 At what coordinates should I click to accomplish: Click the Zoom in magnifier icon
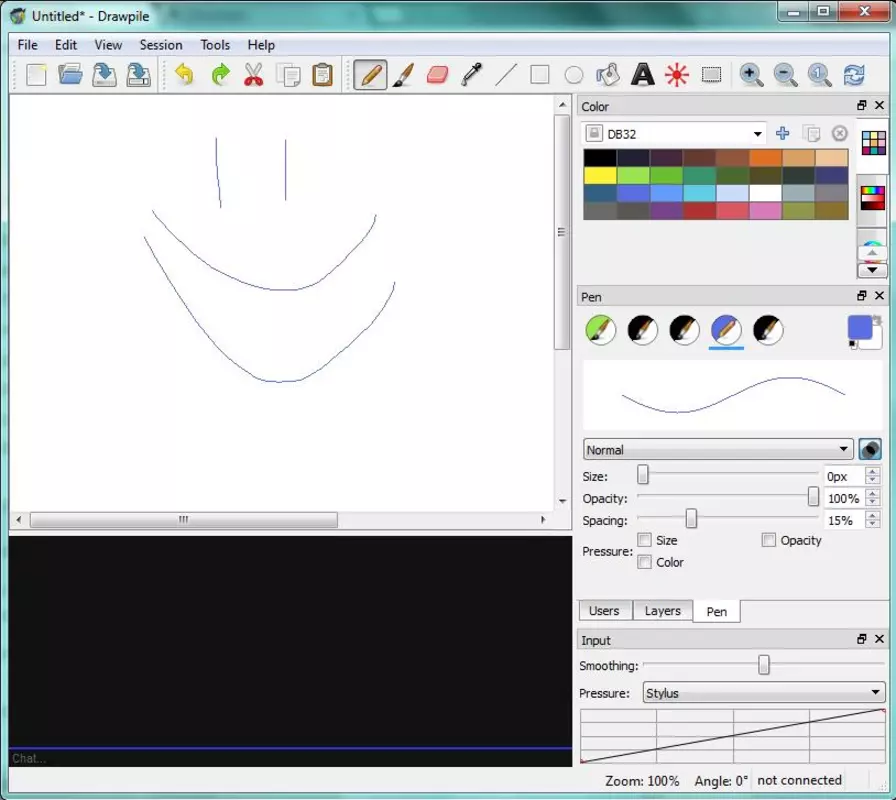pyautogui.click(x=751, y=75)
